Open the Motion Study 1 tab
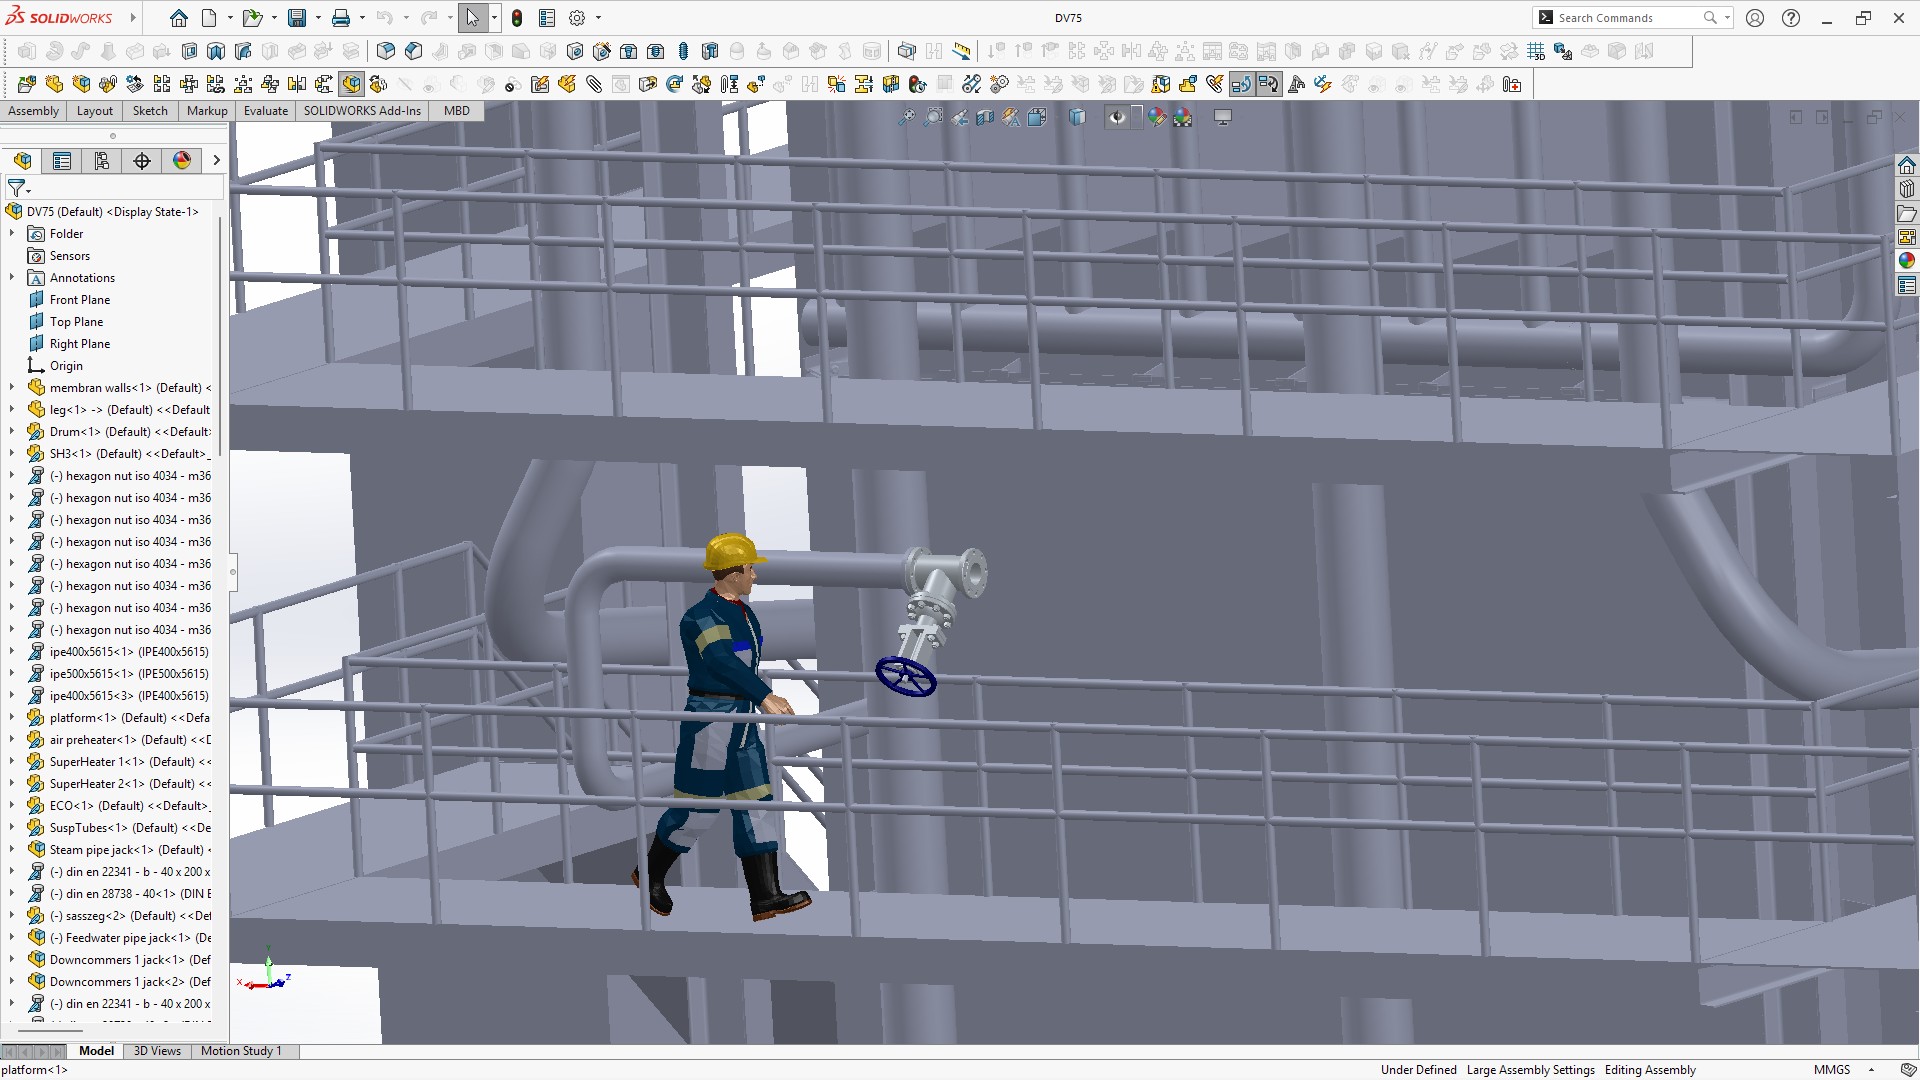1920x1080 pixels. click(241, 1051)
